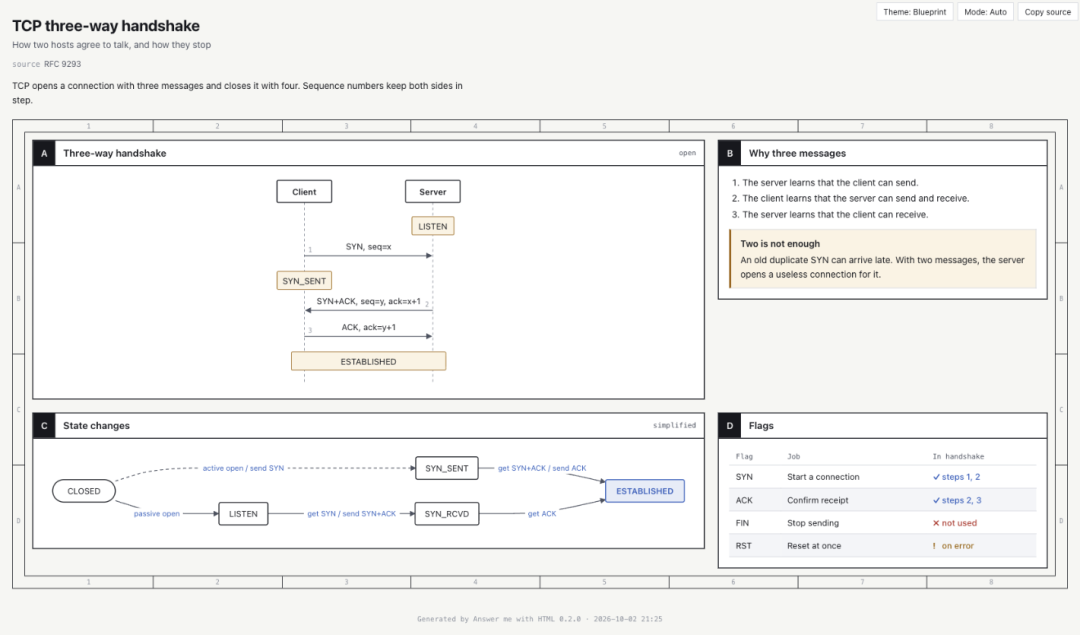Click the "Confirm receipt" table cell
The height and width of the screenshot is (635, 1080).
click(x=818, y=500)
